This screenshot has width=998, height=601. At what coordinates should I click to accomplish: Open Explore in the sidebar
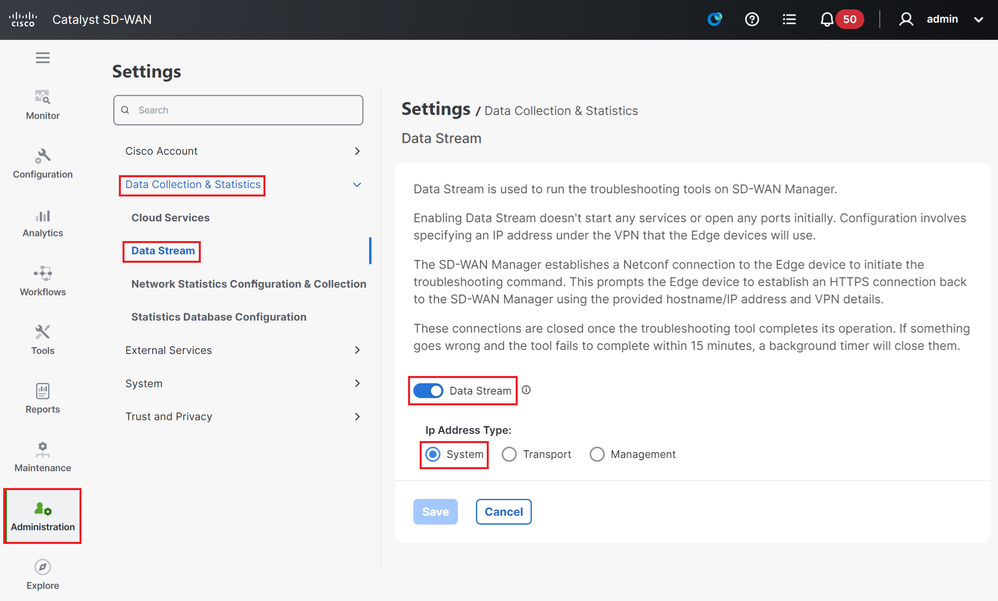[43, 575]
